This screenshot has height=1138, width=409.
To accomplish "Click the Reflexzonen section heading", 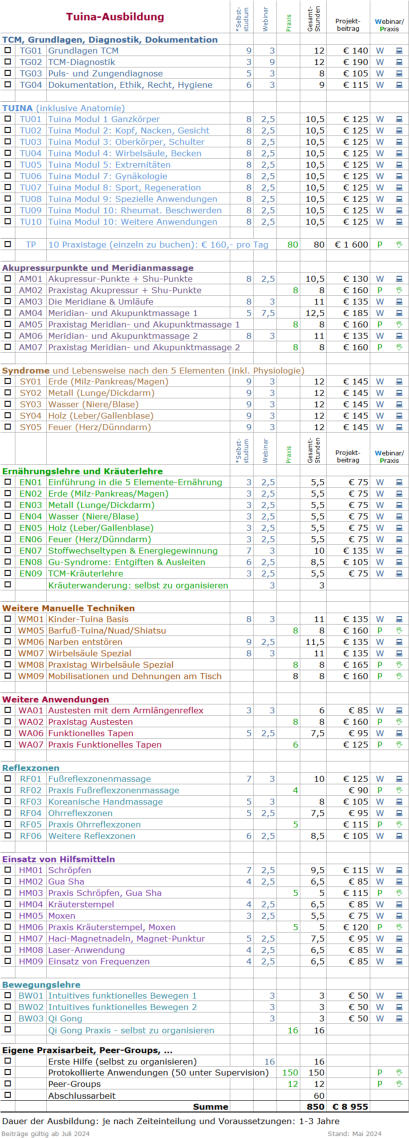I will [30, 767].
